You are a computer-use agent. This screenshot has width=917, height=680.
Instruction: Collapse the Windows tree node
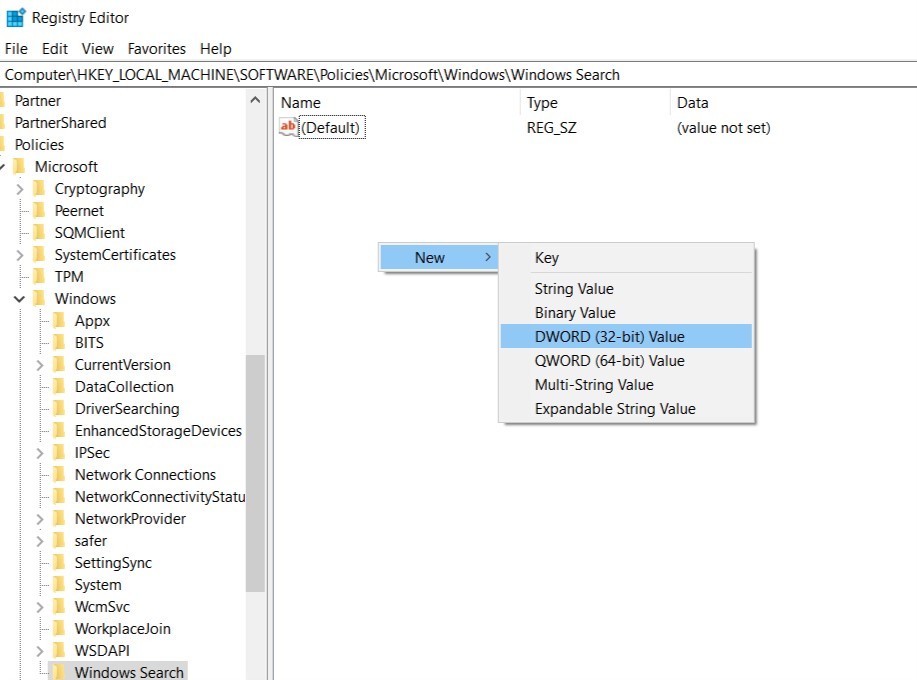tap(20, 299)
